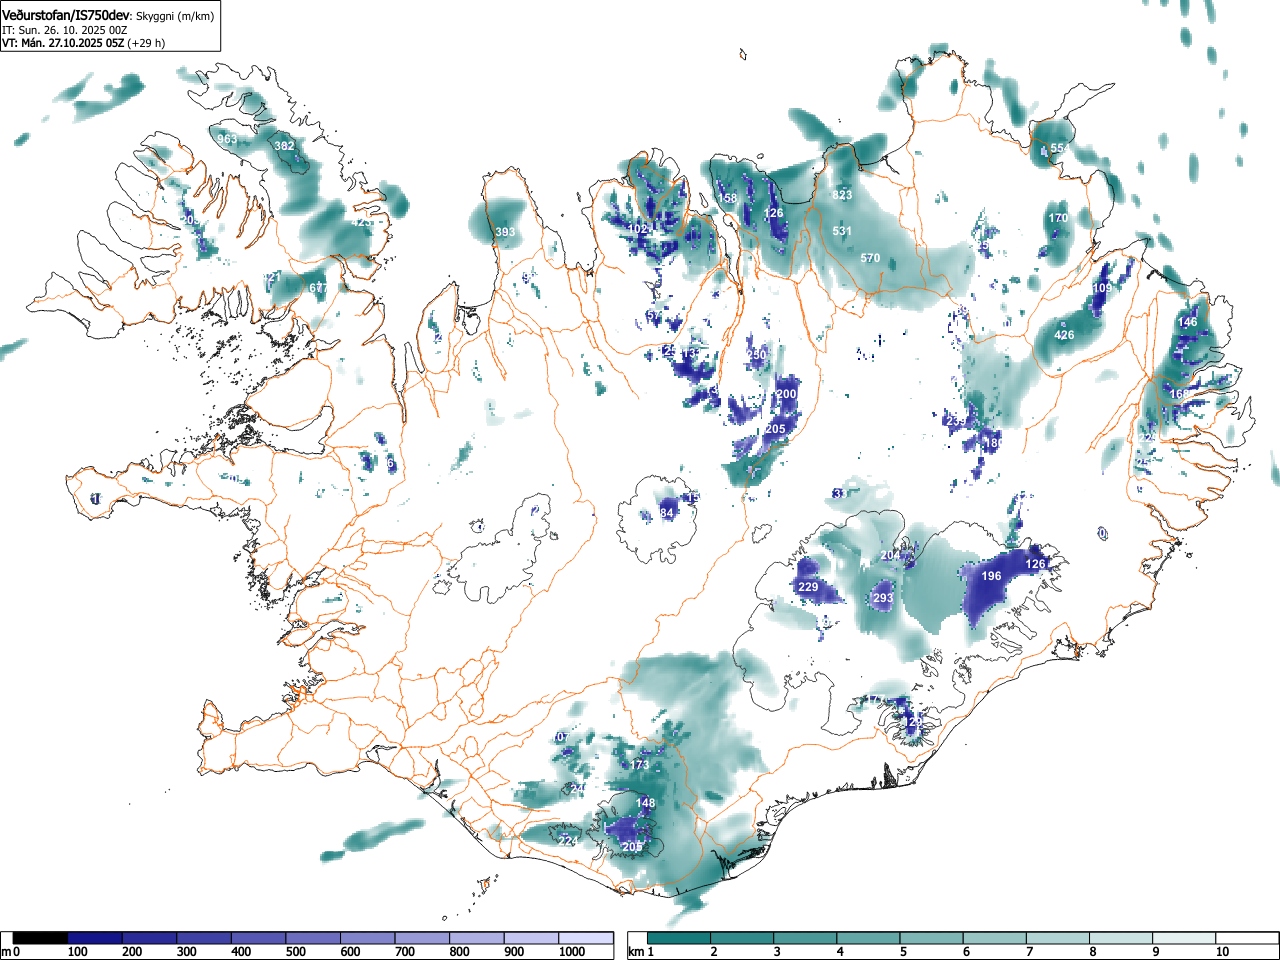Screen dimensions: 1280x960
Task: Click the 'km' unit label on the legend
Action: (x=635, y=952)
